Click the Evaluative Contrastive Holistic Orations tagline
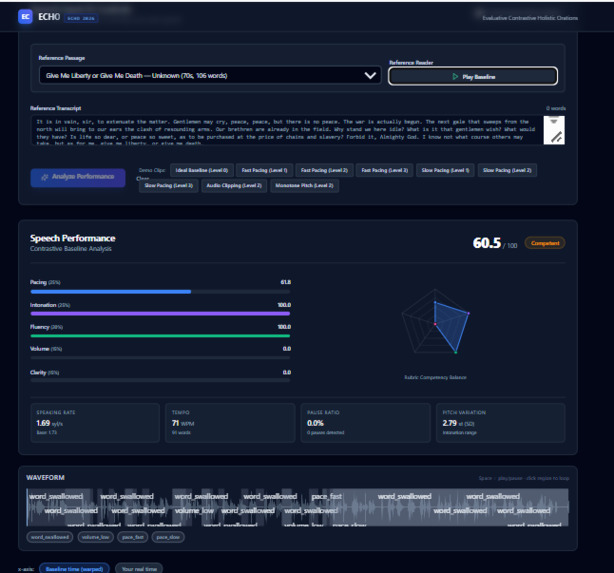 (x=530, y=18)
